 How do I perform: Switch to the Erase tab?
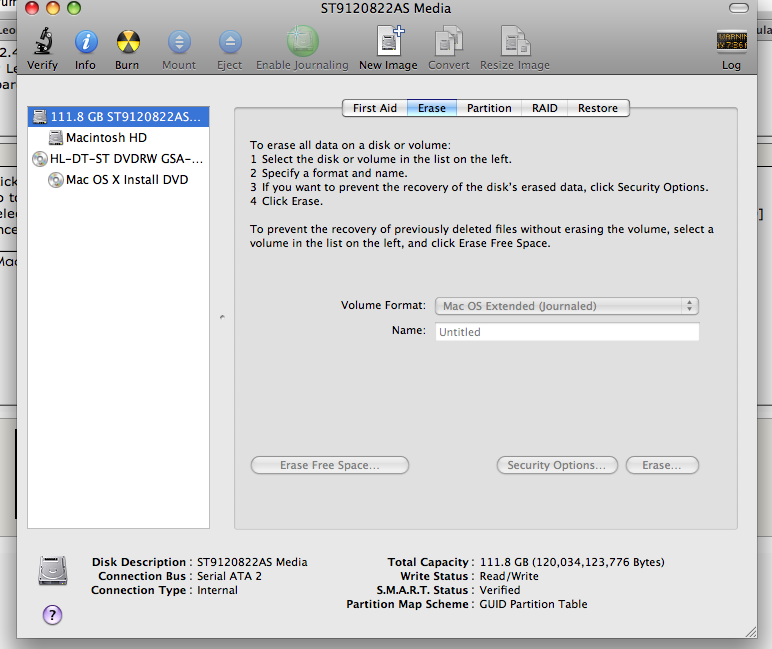(x=432, y=108)
